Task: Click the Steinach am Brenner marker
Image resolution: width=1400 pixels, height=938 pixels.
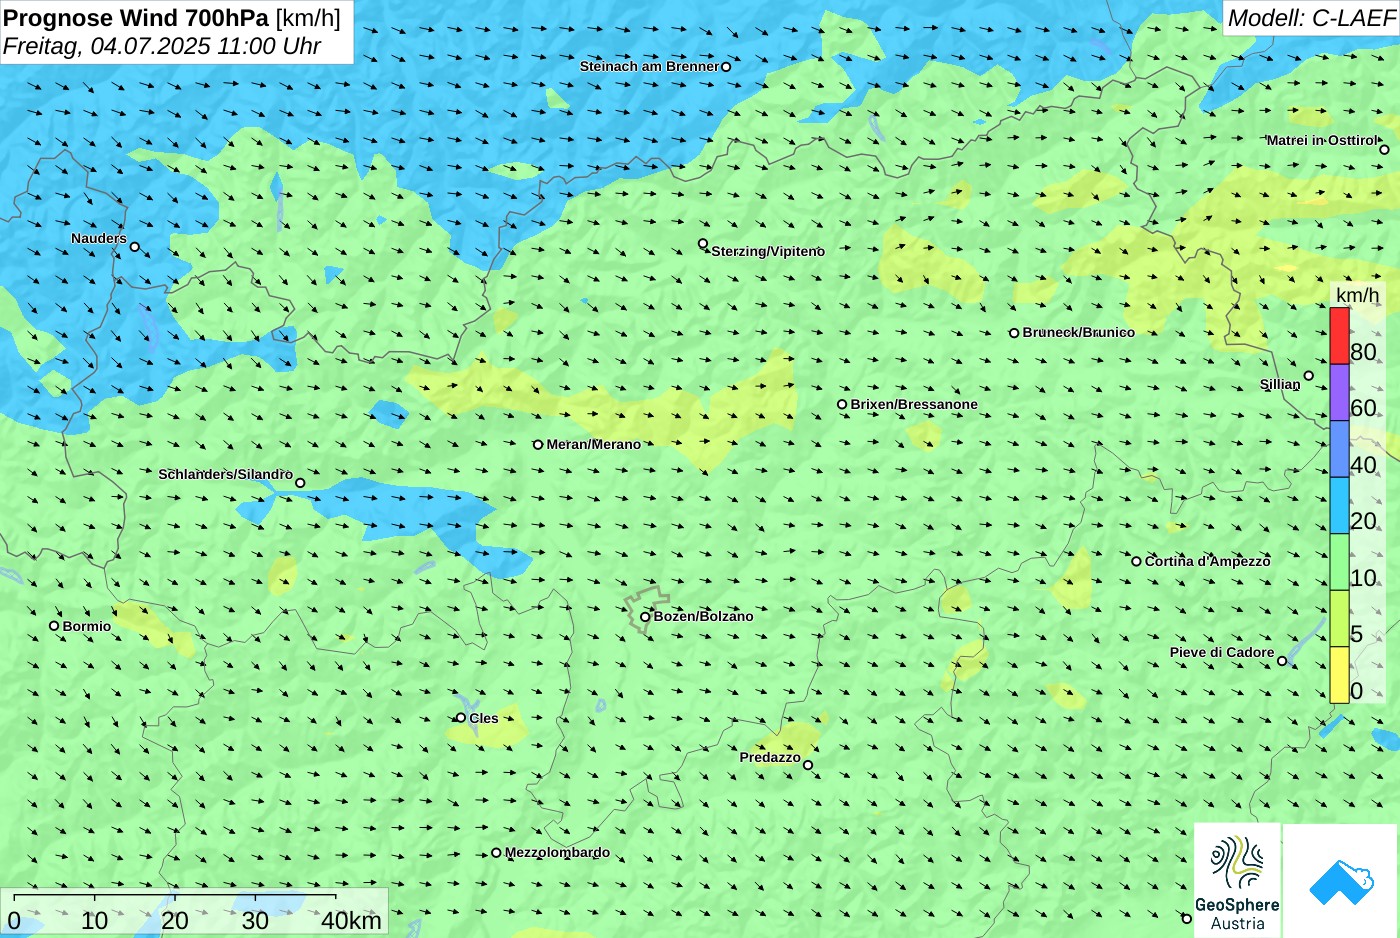Action: 726,67
